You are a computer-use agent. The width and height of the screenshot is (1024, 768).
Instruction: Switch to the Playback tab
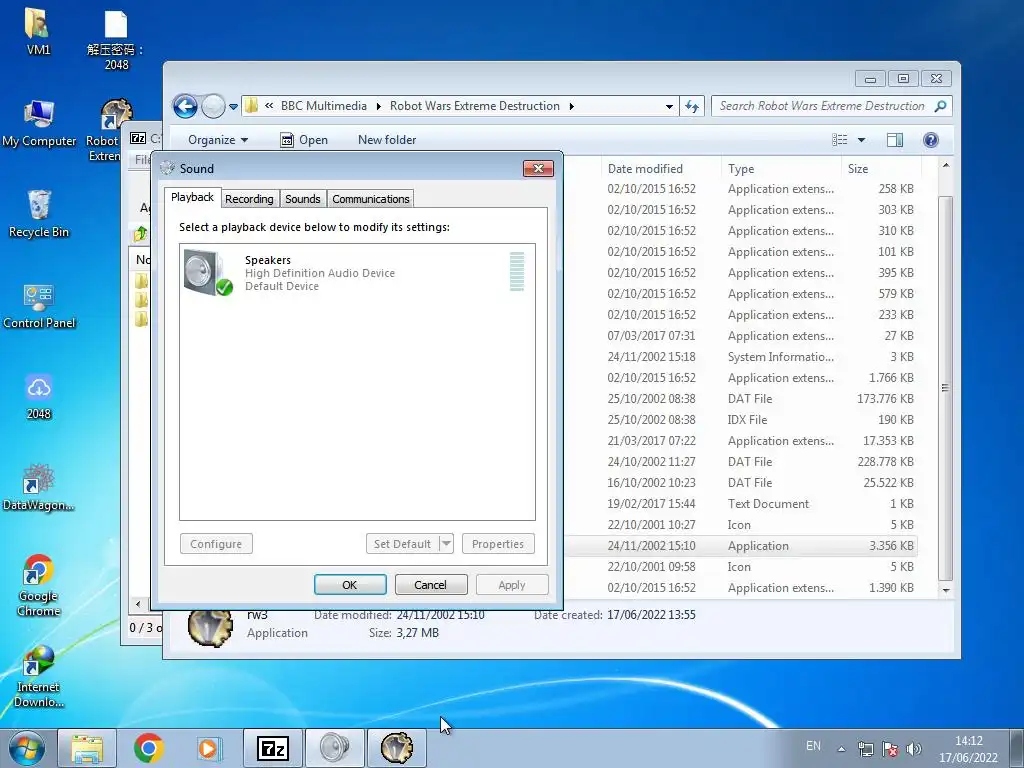point(193,197)
